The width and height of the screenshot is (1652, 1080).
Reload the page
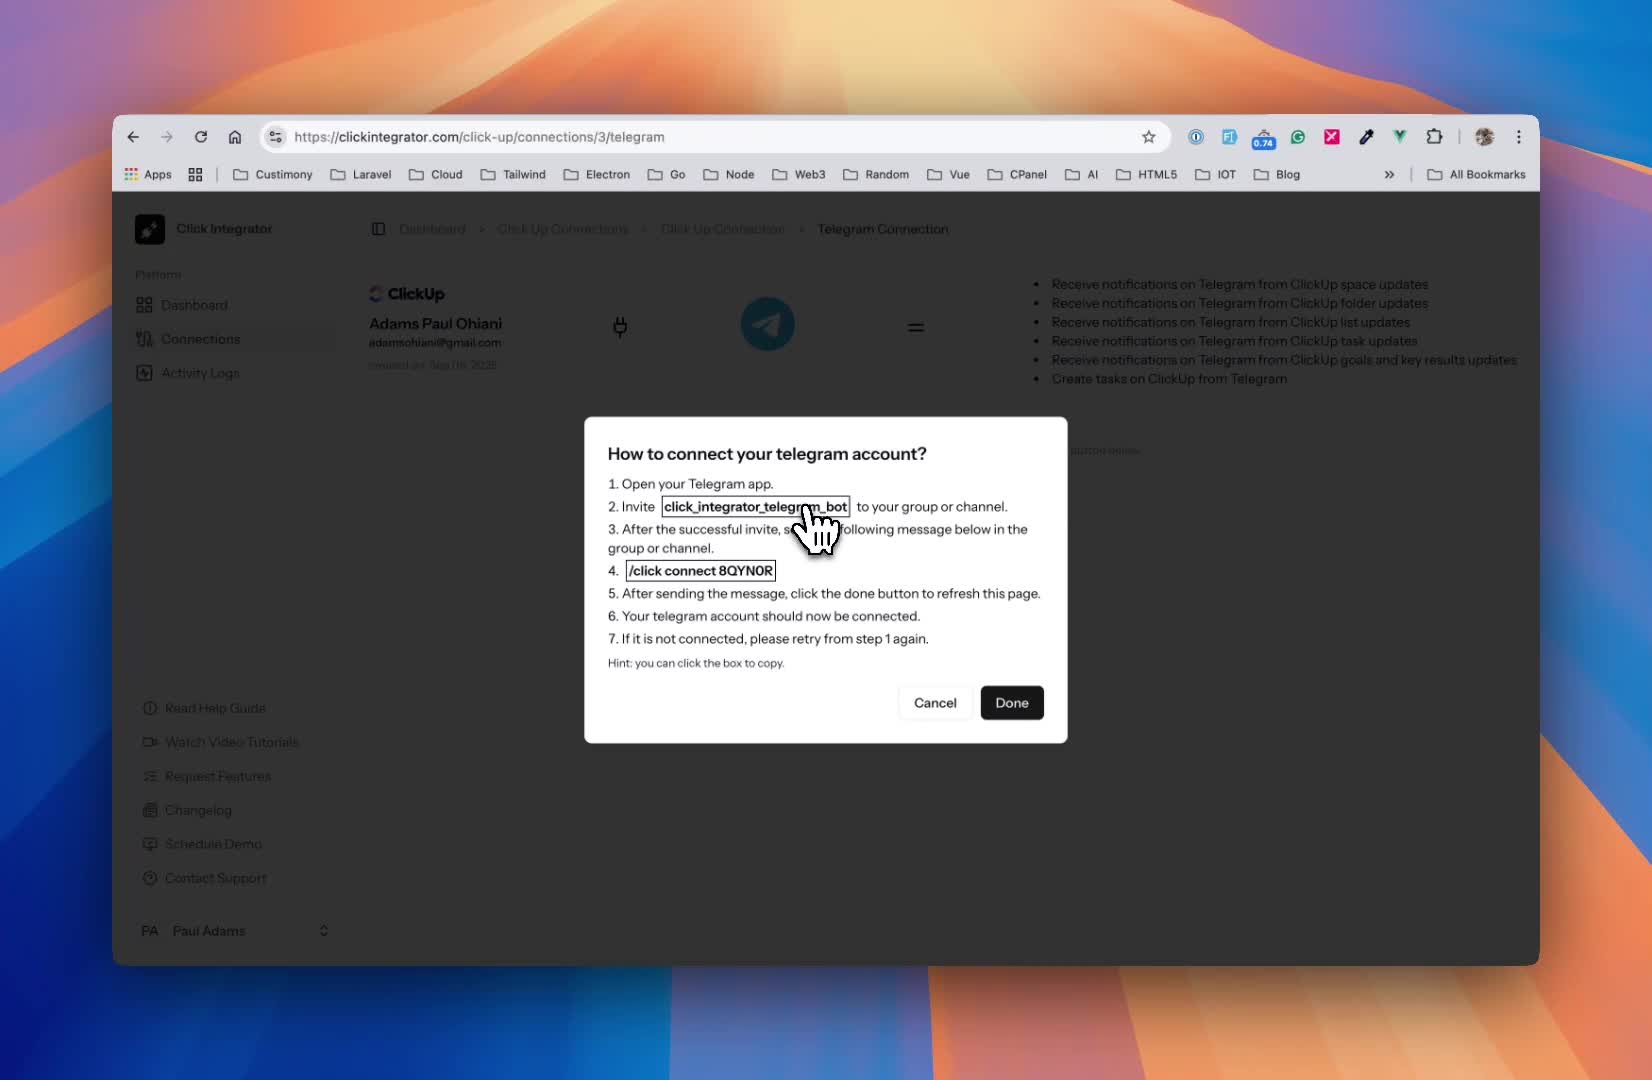pos(201,137)
